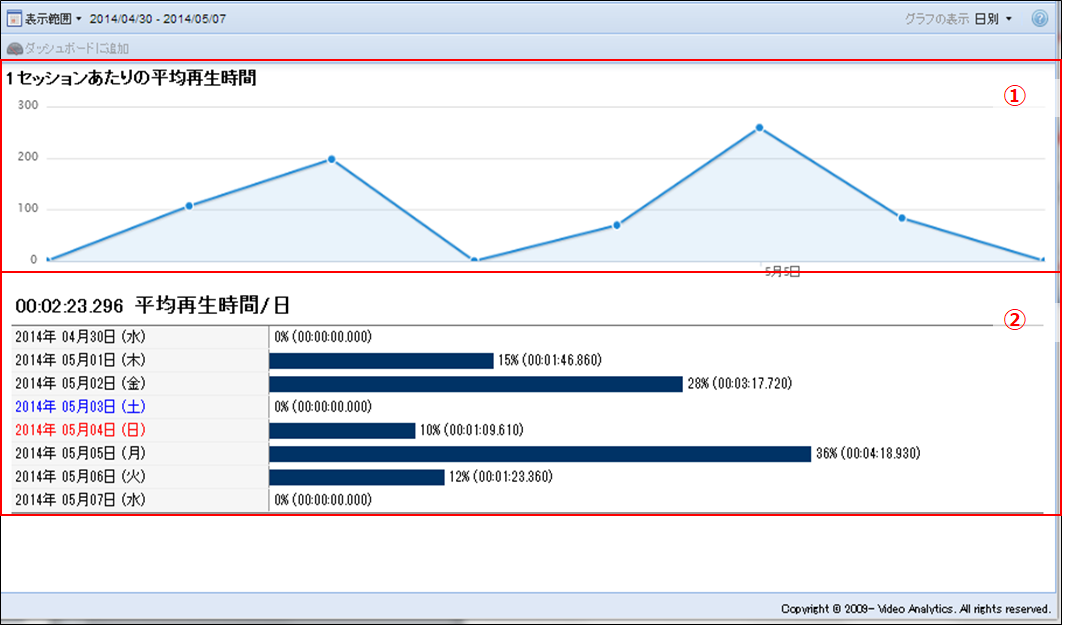
Task: Click the 10% bar for 05月04日
Action: click(342, 431)
